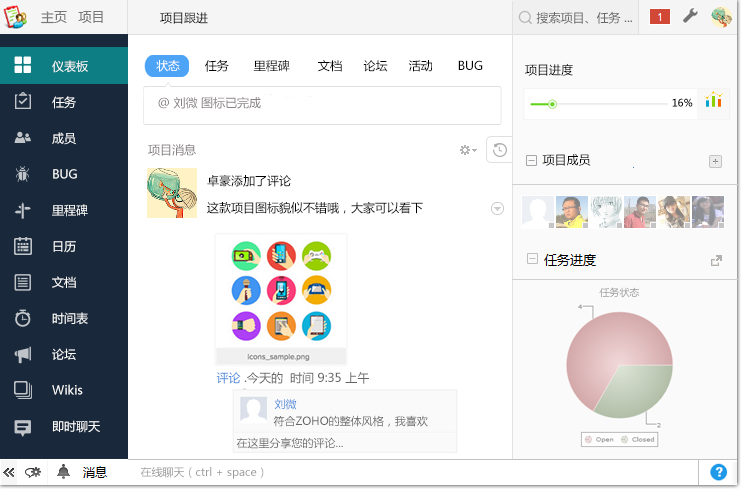Screen dimensions: 744x495
Task: Go to 主页 in the top navigation
Action: [x=54, y=17]
